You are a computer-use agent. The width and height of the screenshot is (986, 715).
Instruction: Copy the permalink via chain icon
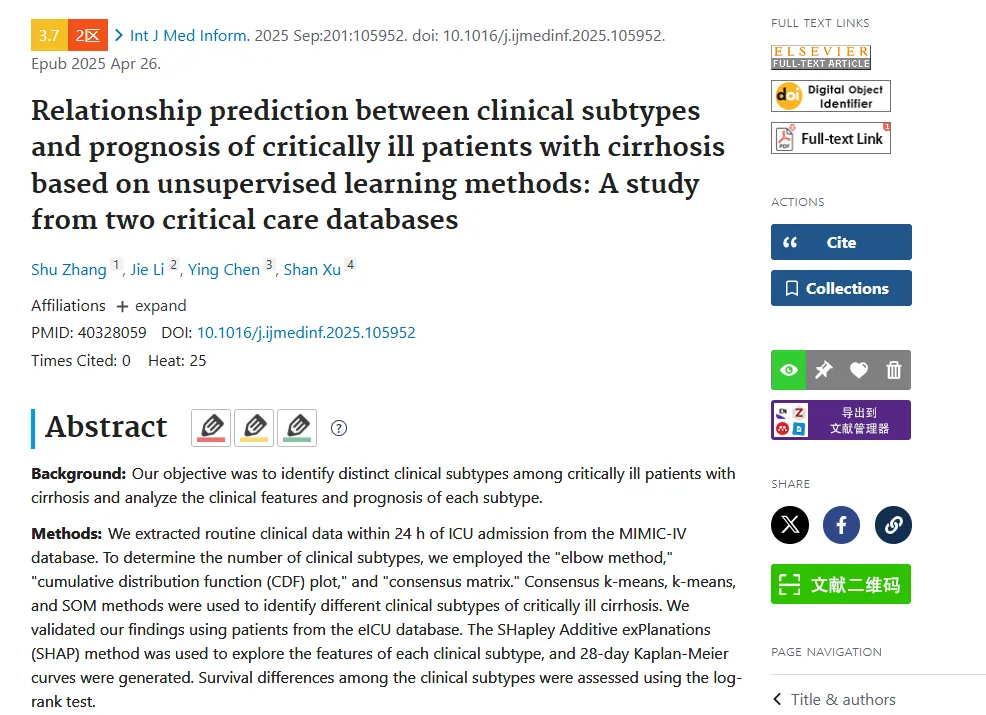(x=893, y=524)
